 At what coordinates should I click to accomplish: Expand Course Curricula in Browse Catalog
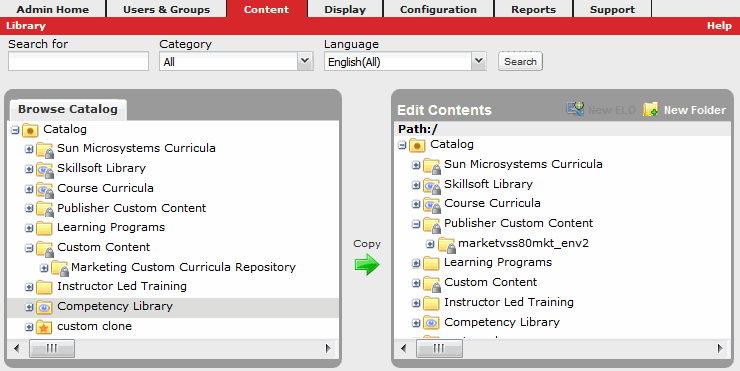point(29,189)
